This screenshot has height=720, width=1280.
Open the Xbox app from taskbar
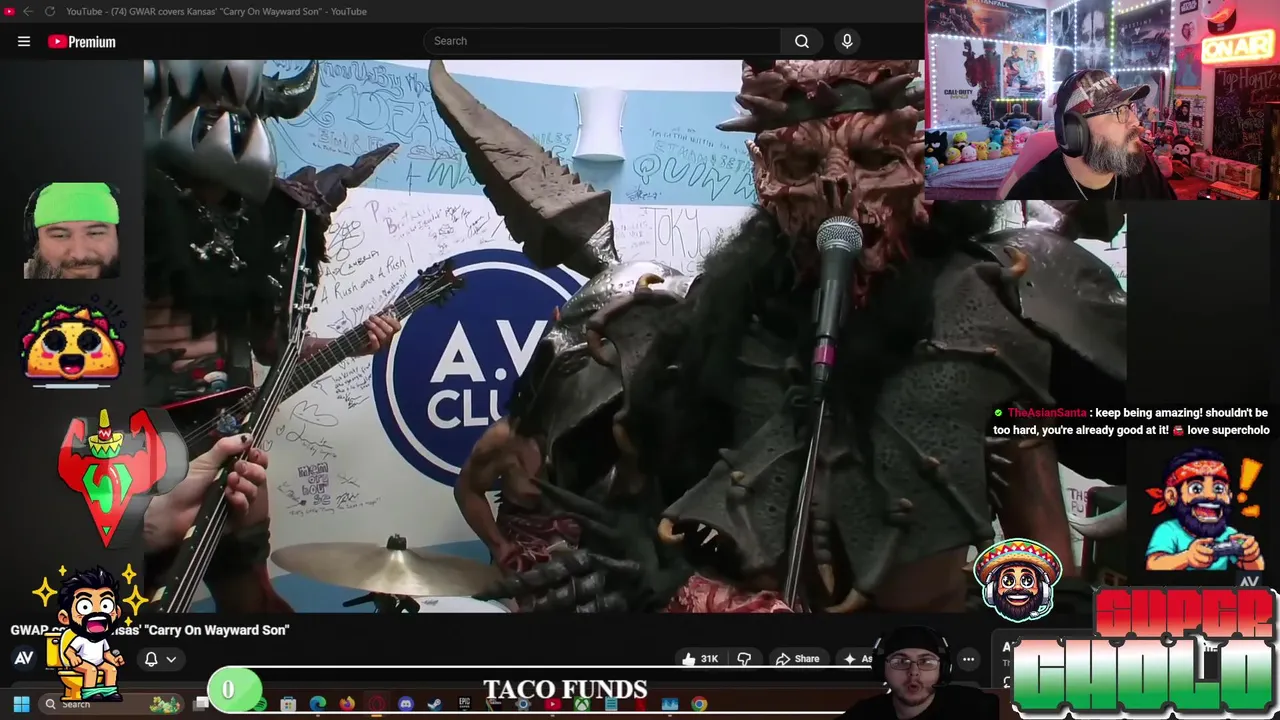coord(582,704)
